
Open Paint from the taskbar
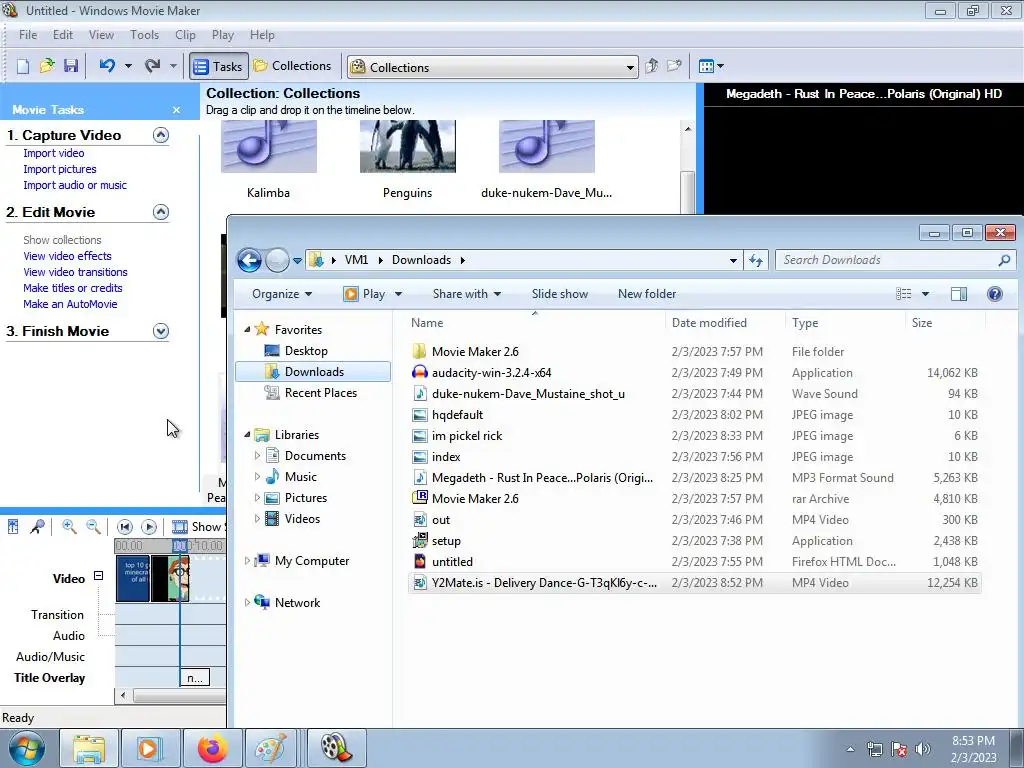pos(272,748)
